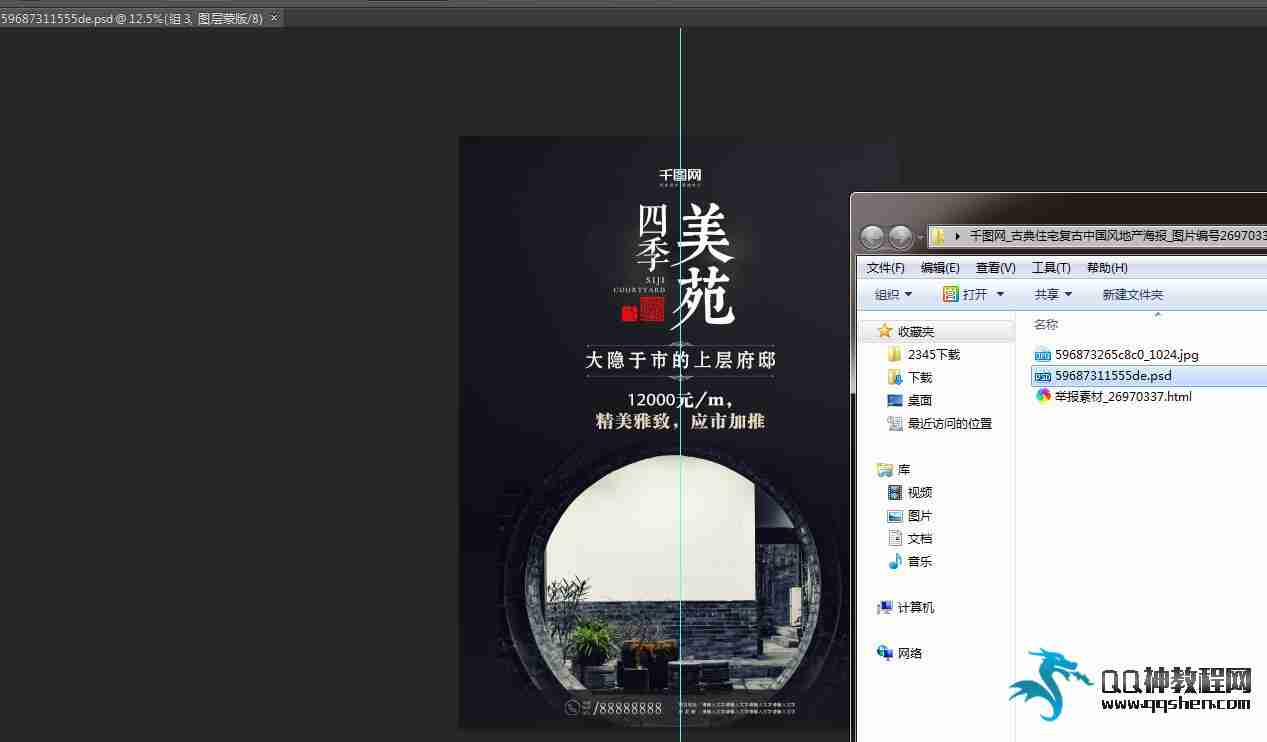Viewport: 1267px width, 742px height.
Task: Click the 视频 video library icon
Action: tap(895, 492)
